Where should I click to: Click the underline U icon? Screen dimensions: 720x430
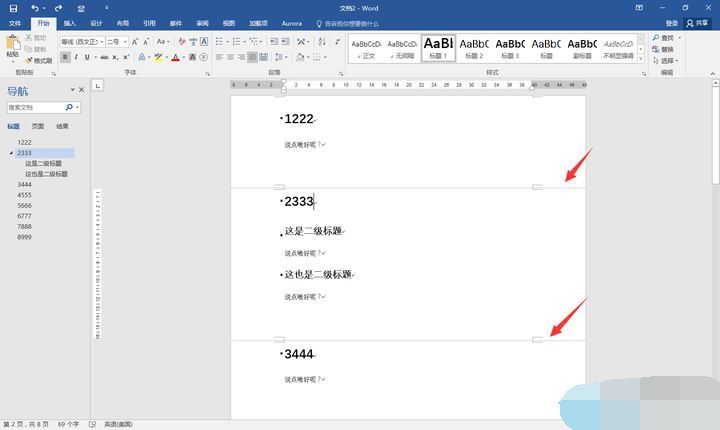(x=88, y=57)
